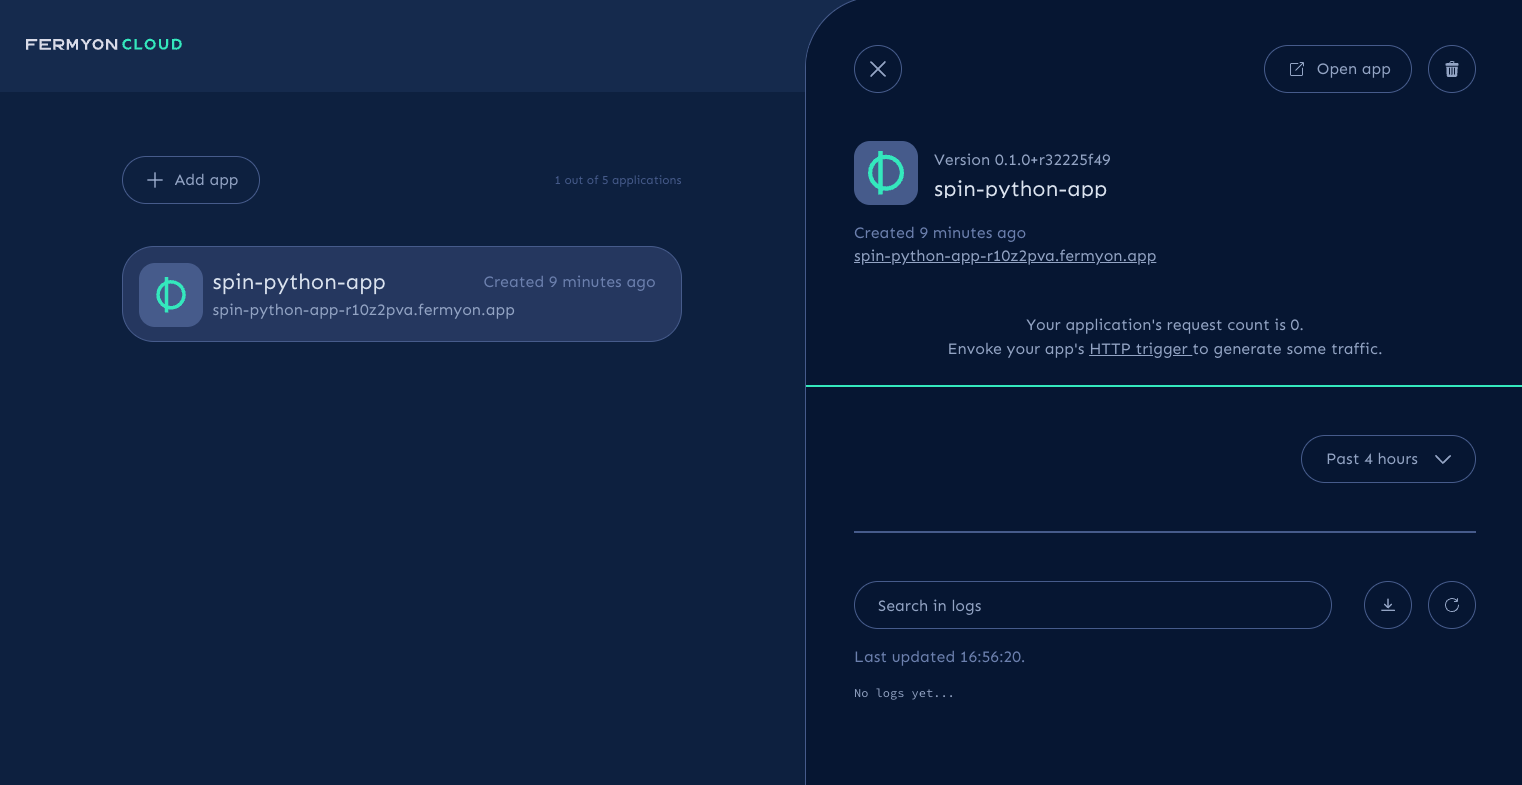Click the Fermyon Cloud logo
The height and width of the screenshot is (785, 1522).
103,44
